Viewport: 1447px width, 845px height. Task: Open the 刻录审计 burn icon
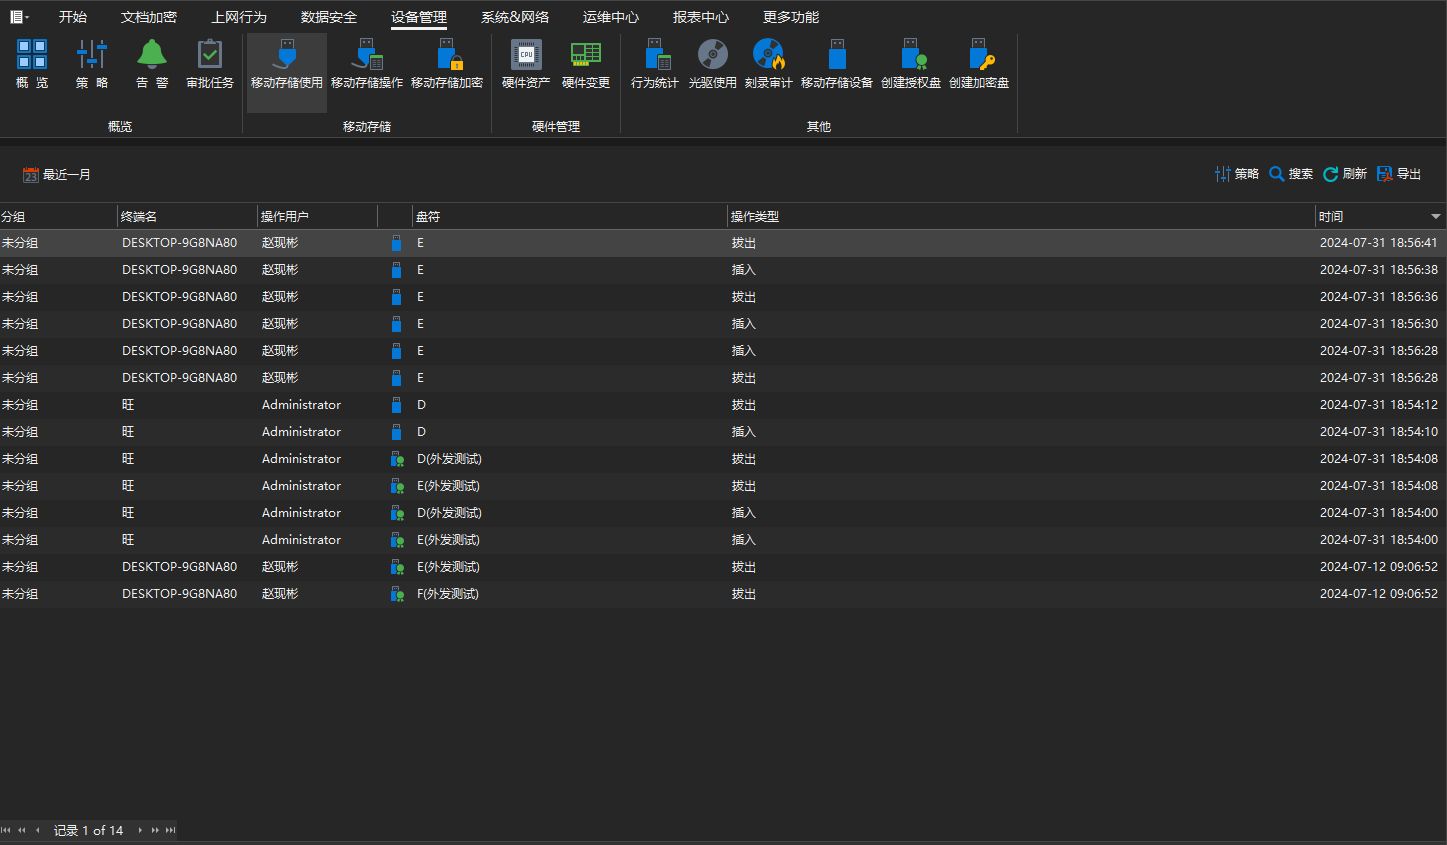[x=769, y=54]
